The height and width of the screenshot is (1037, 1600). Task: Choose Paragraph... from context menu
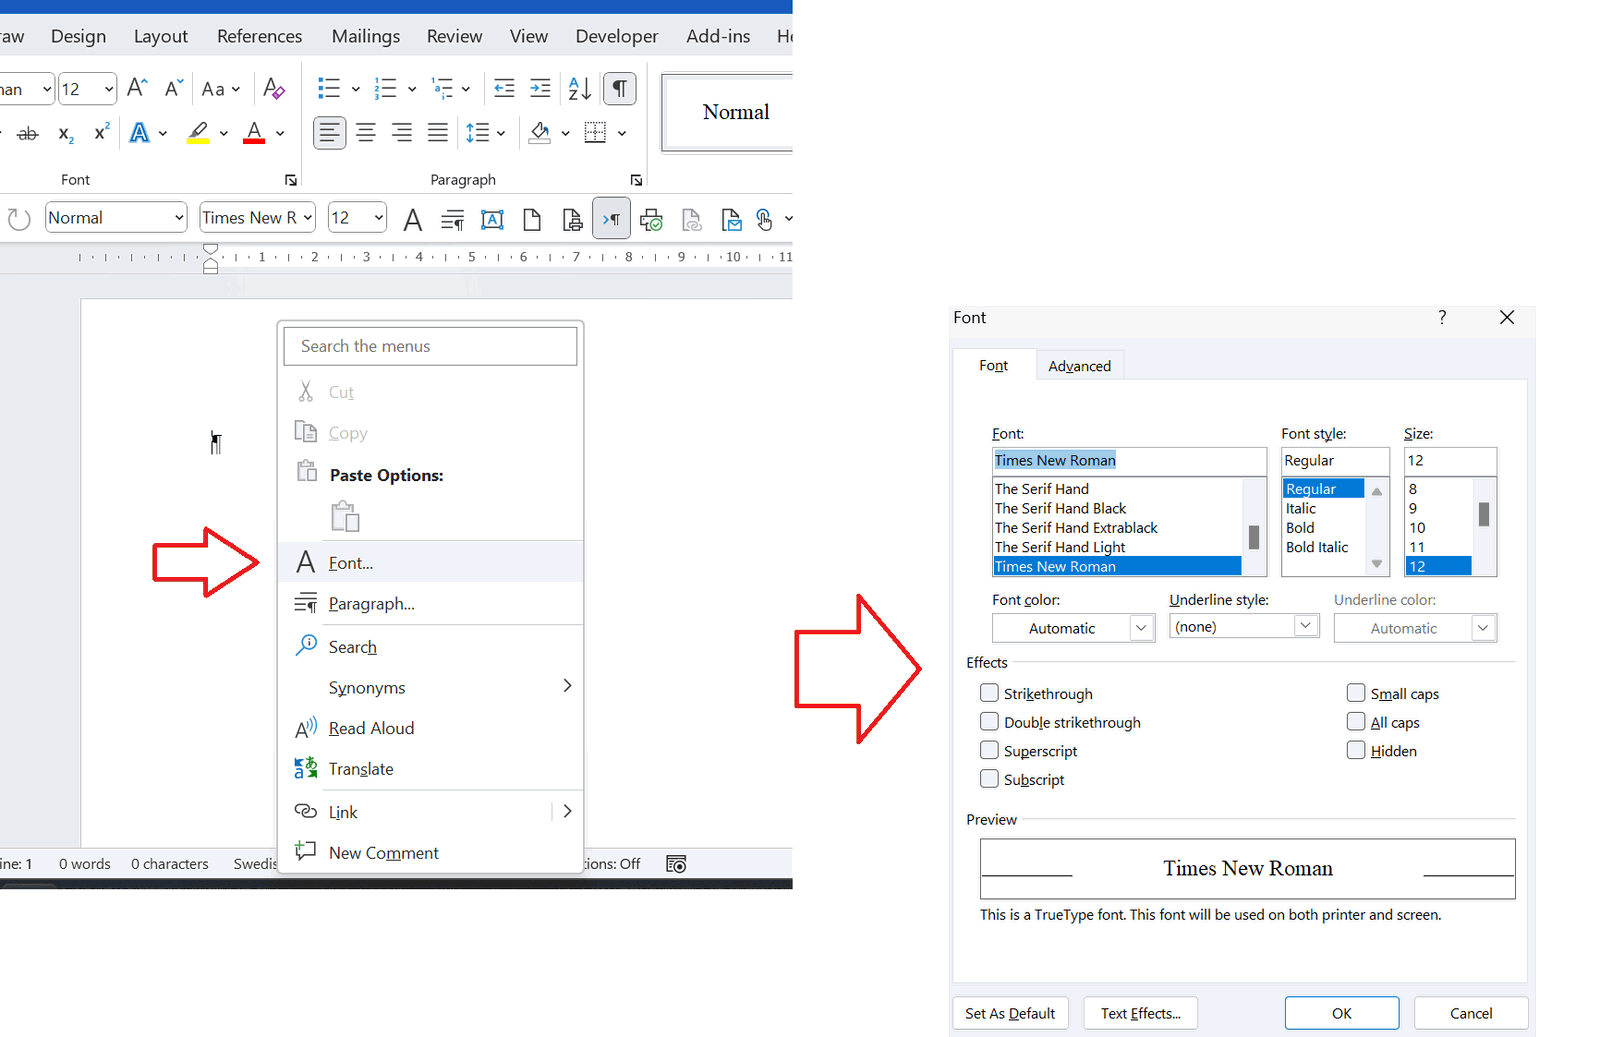[x=432, y=603]
